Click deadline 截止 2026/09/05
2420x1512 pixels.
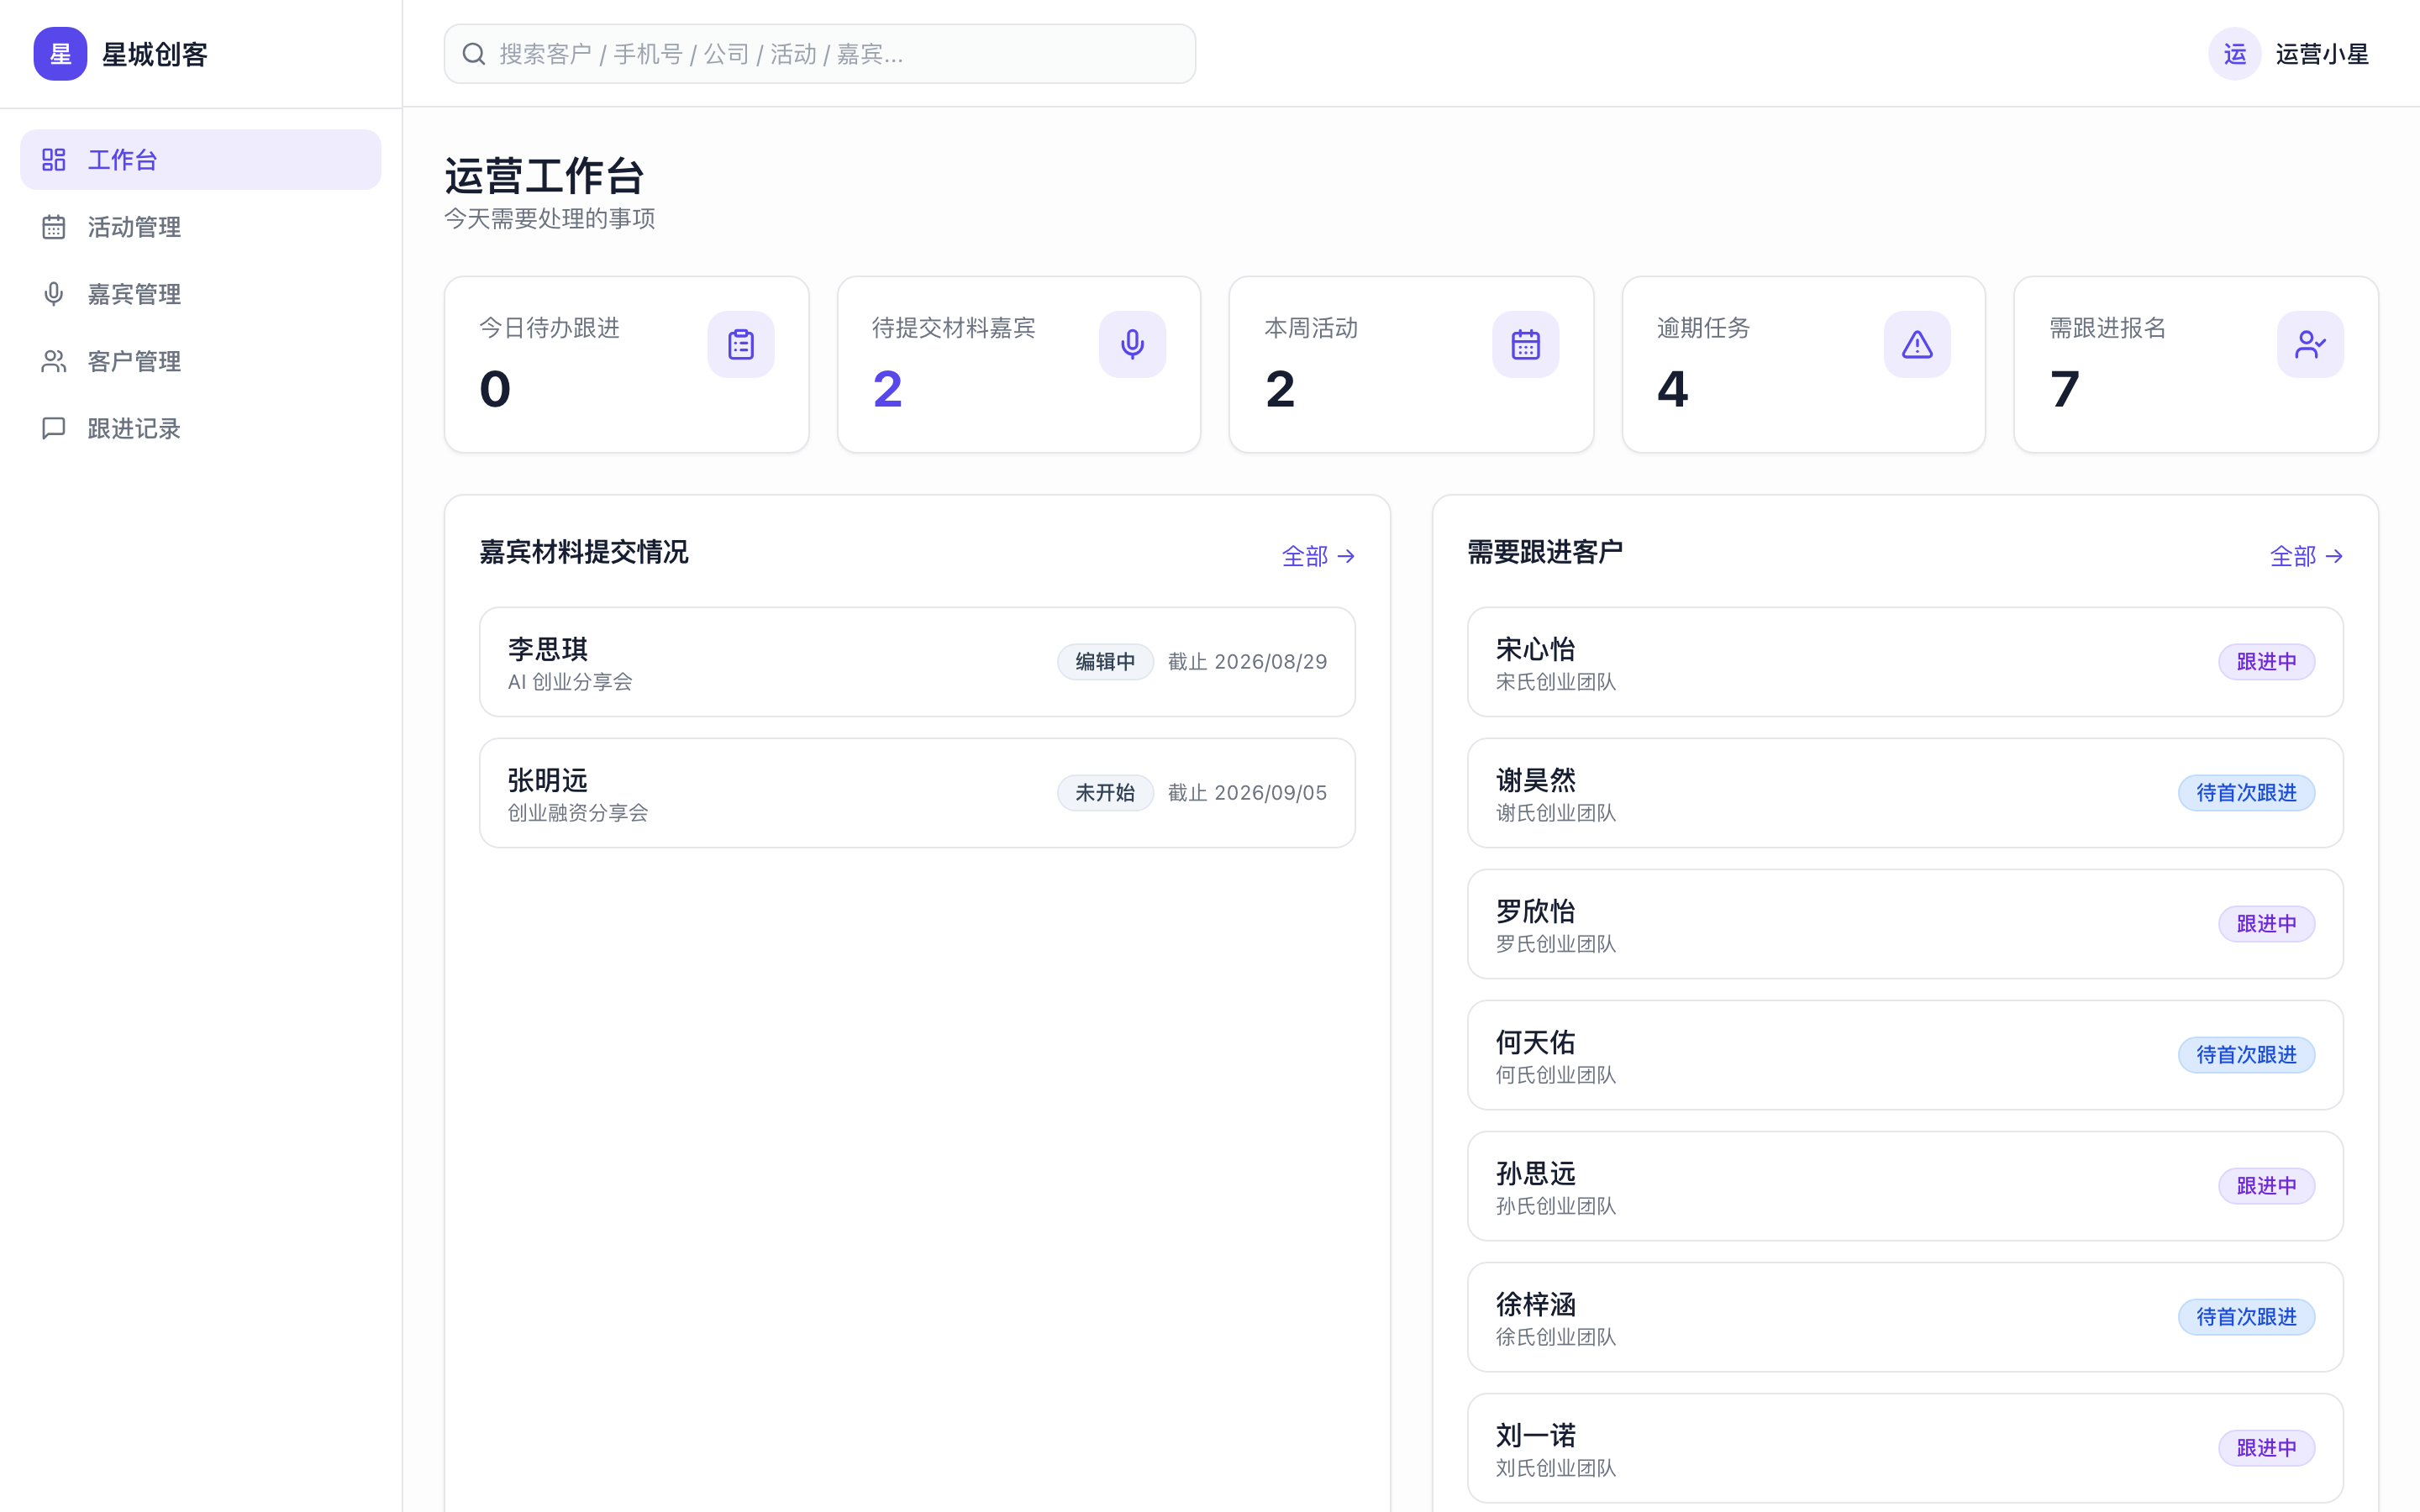tap(1247, 793)
